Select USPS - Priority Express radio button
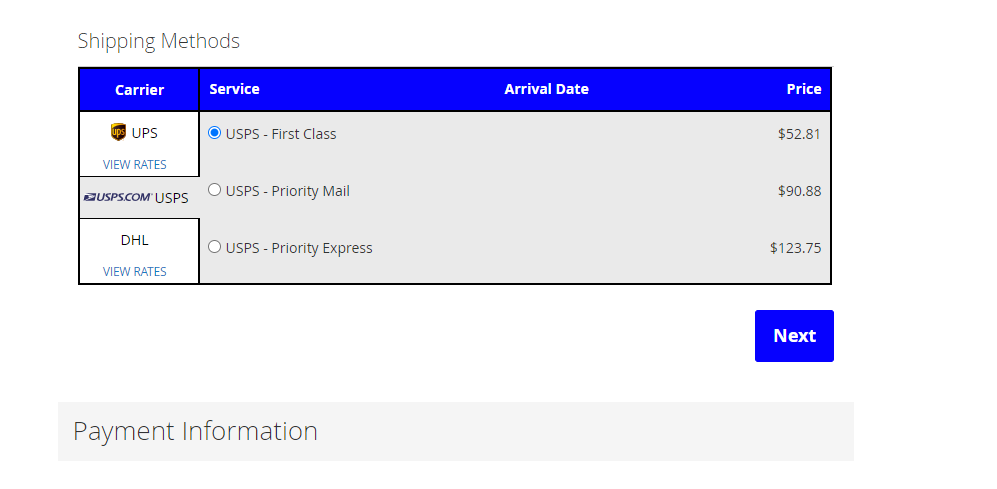Image resolution: width=997 pixels, height=489 pixels. coord(214,247)
